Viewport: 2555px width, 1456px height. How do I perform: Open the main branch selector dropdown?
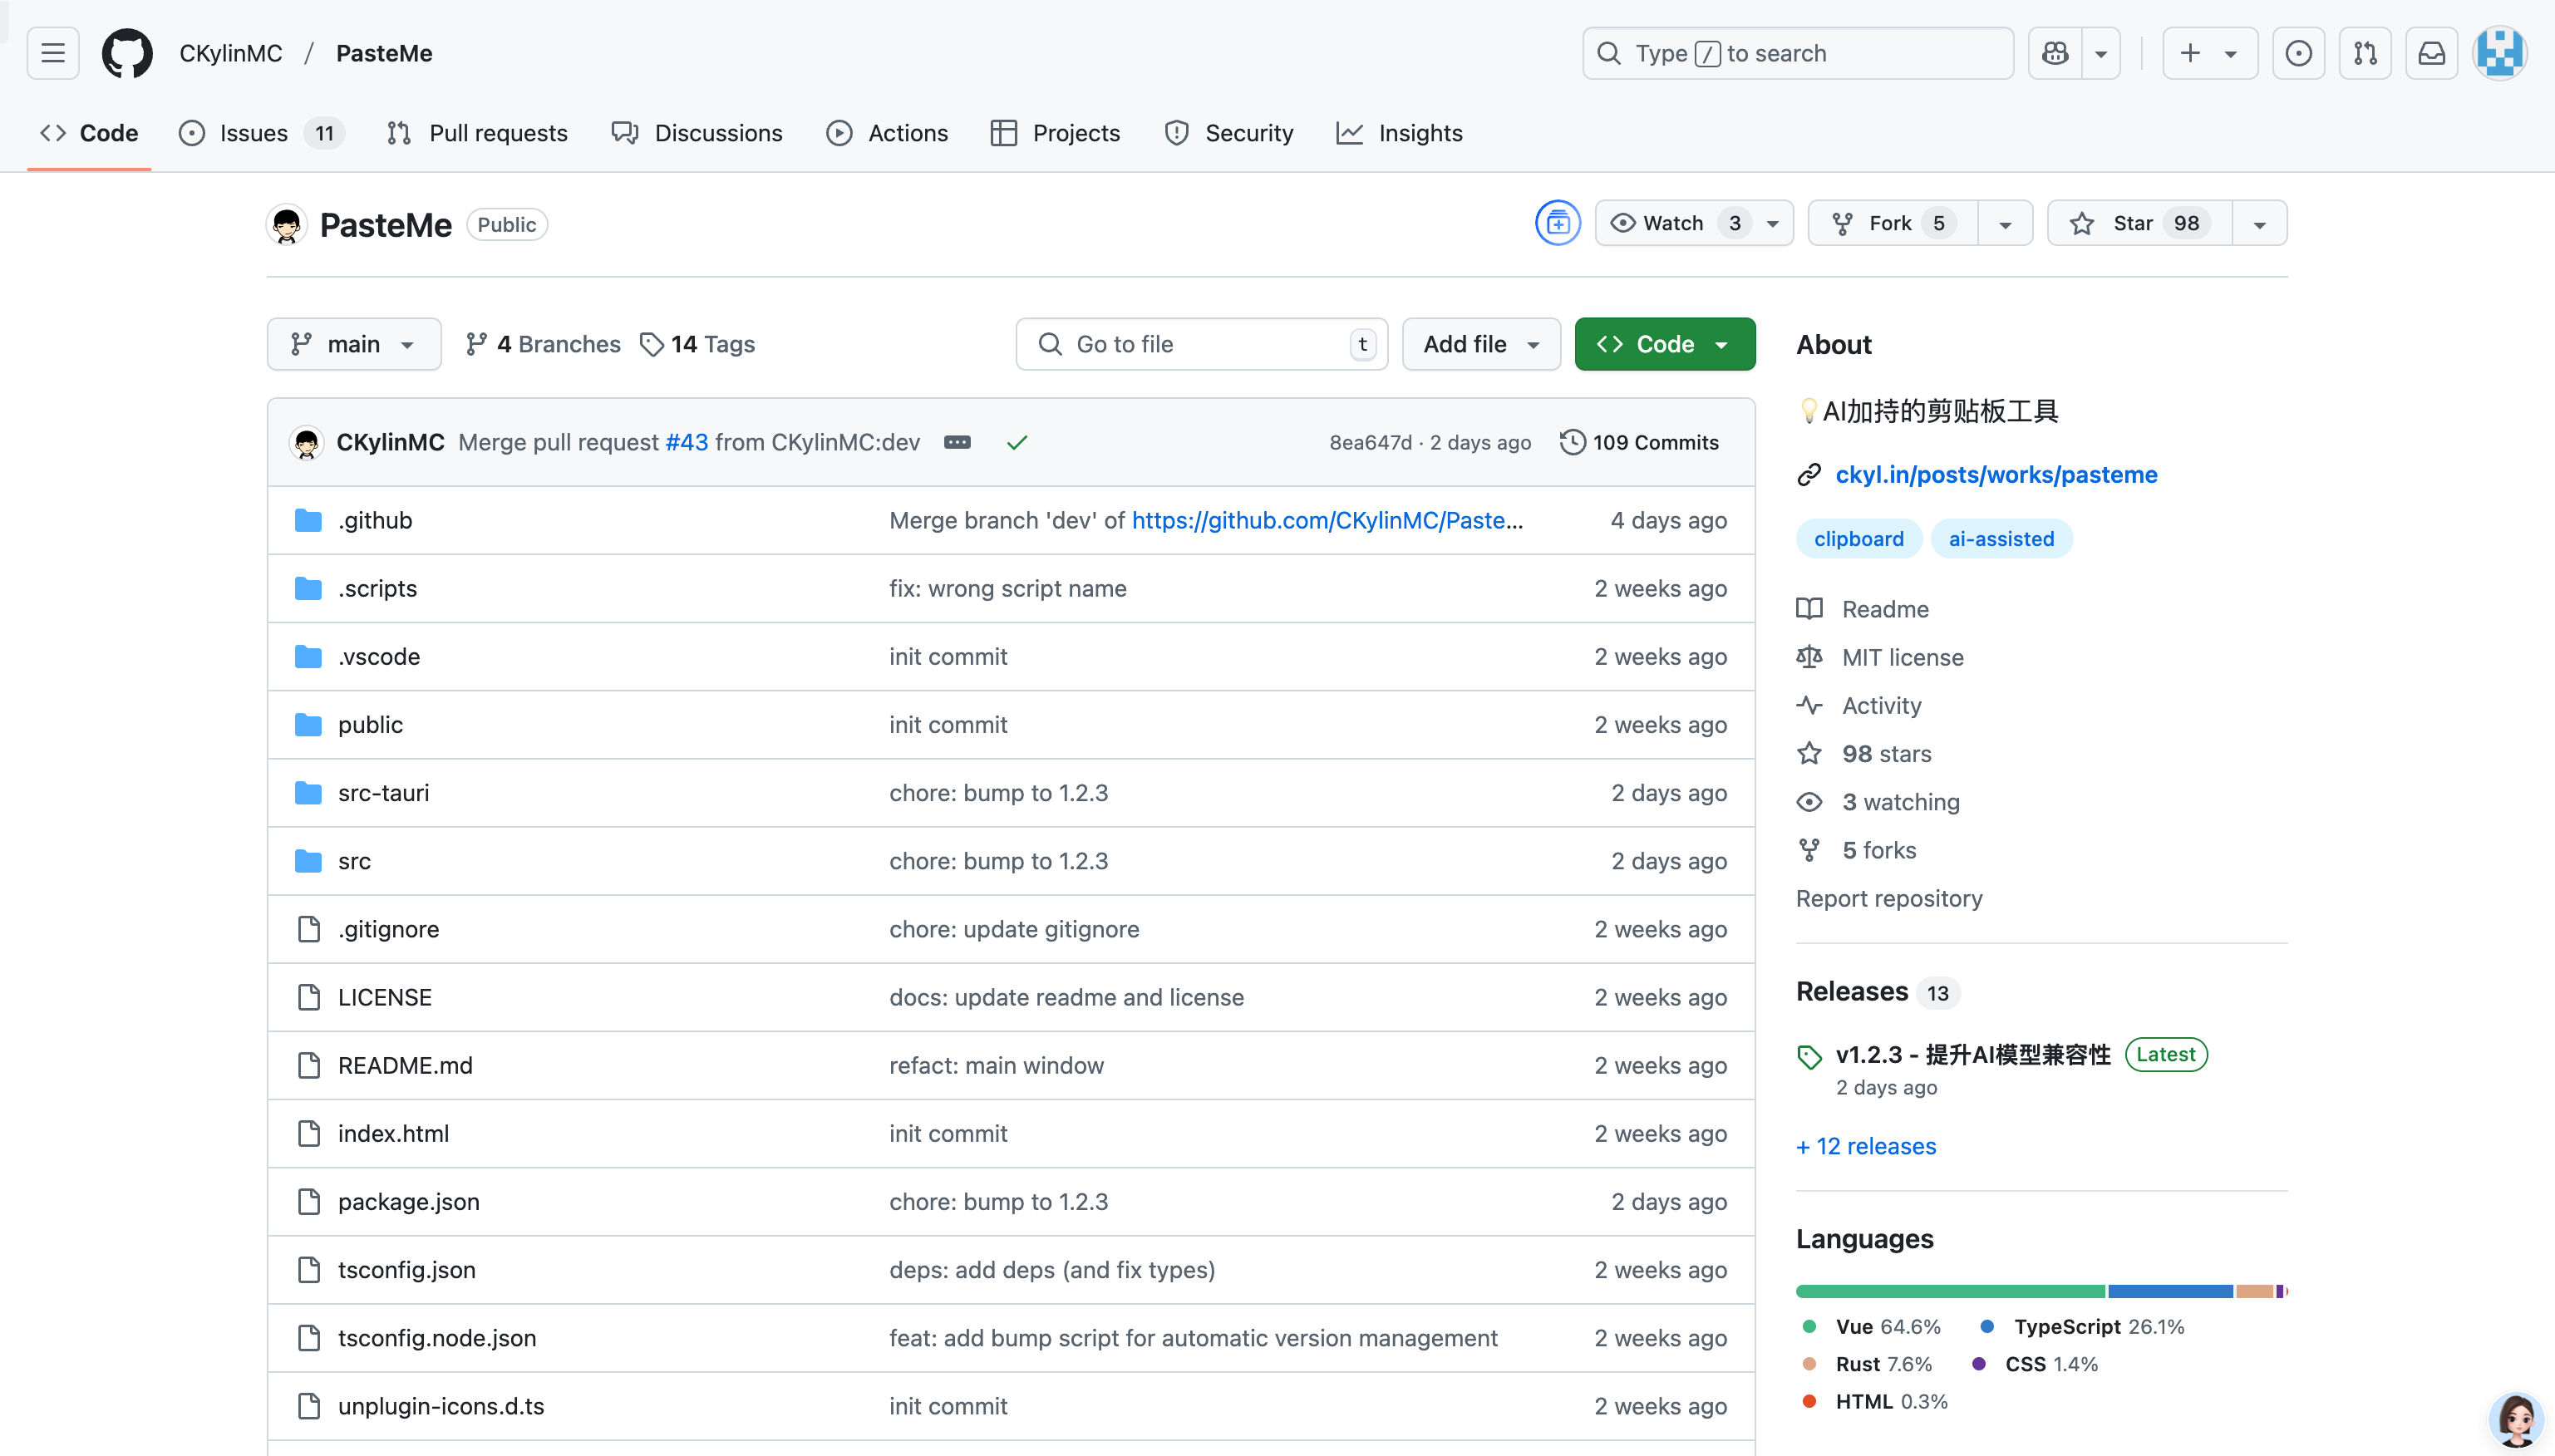(x=354, y=344)
